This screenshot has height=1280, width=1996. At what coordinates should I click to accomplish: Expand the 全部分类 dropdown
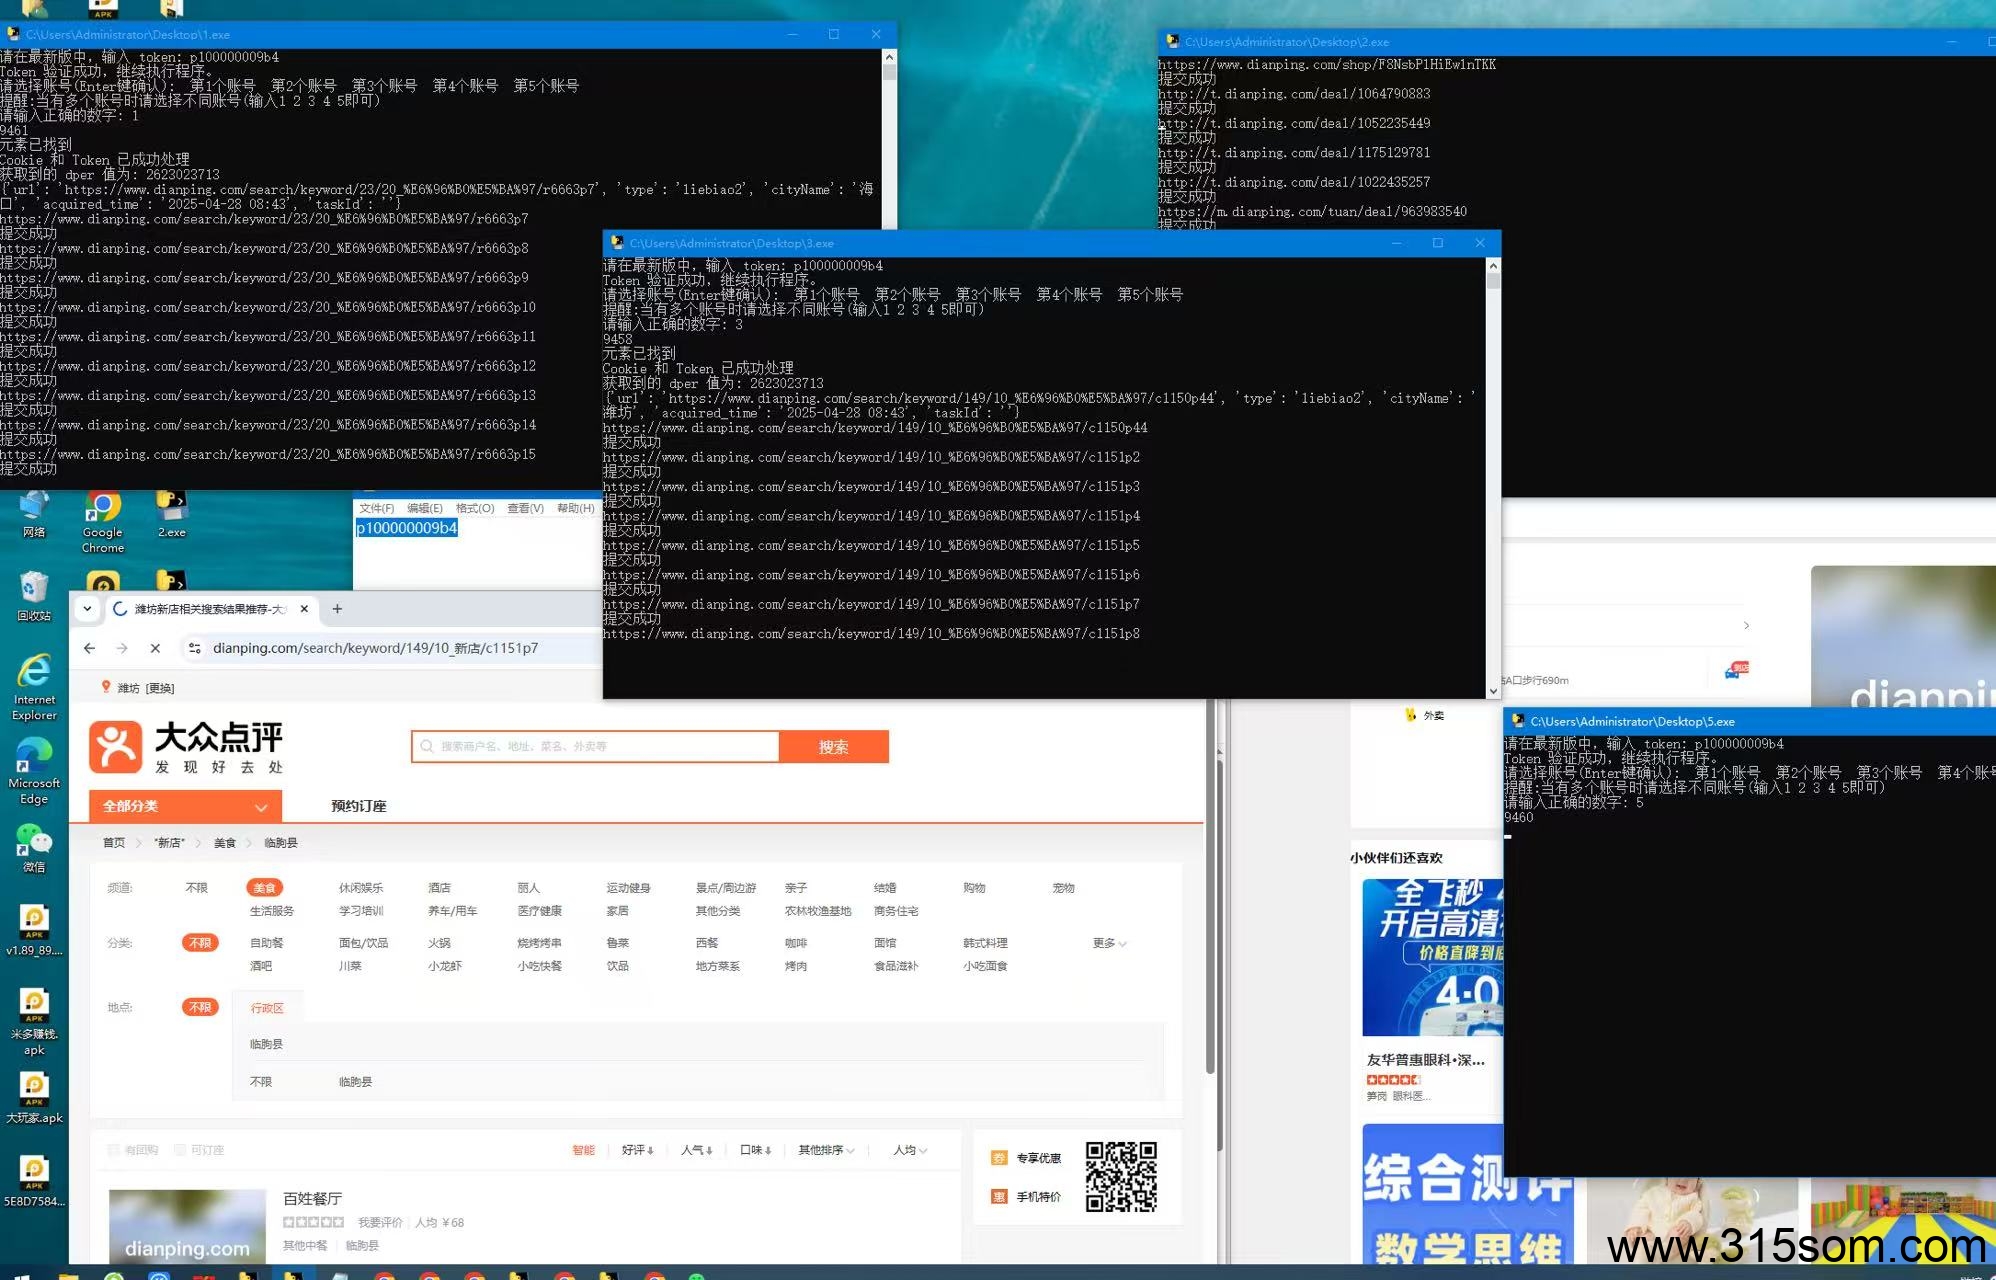tap(185, 806)
